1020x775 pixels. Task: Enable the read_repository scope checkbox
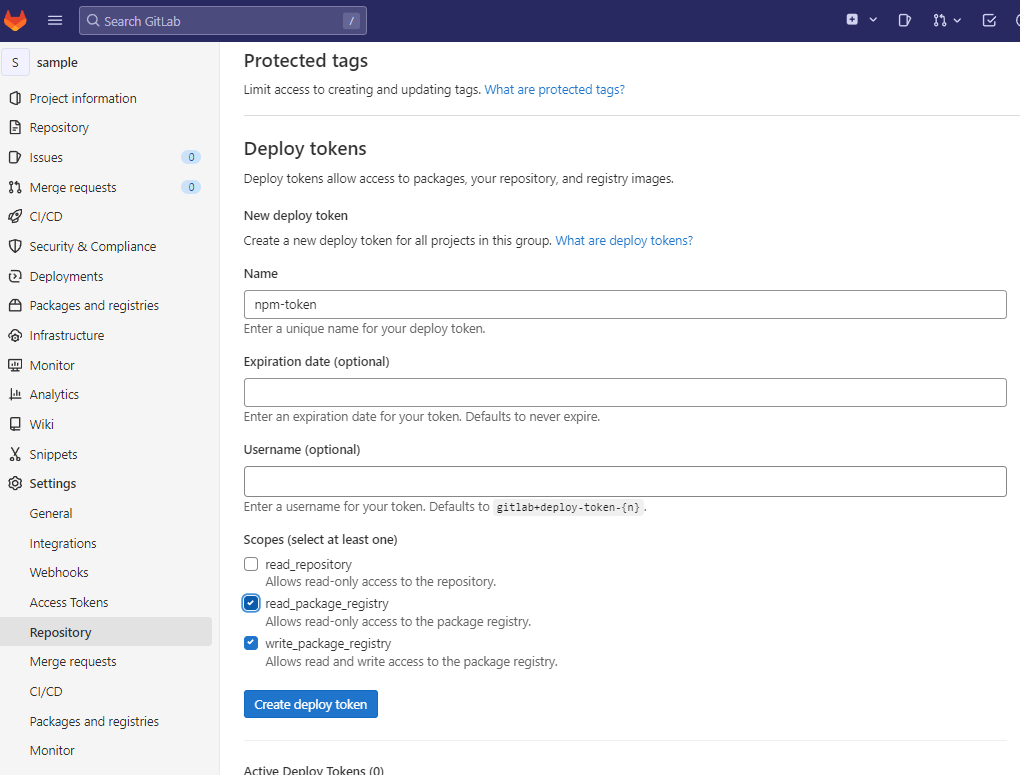click(x=250, y=563)
